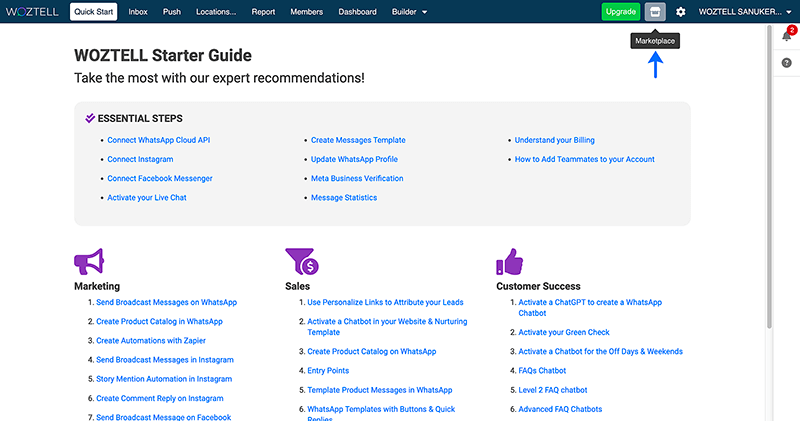Open the Members menu item

tap(307, 12)
